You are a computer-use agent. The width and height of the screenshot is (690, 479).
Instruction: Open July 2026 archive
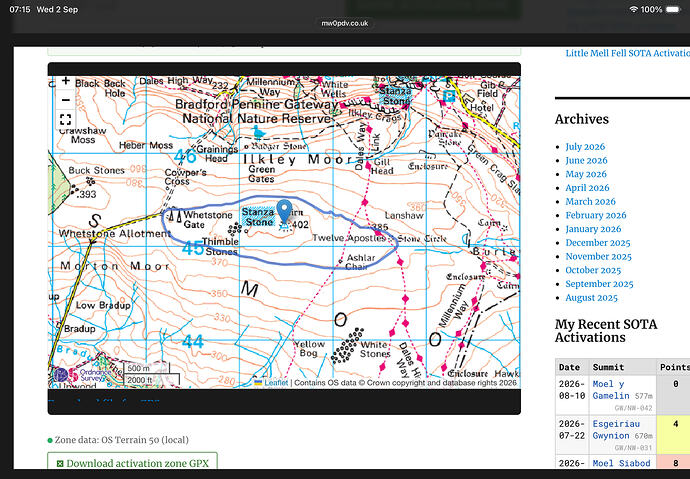(x=585, y=147)
